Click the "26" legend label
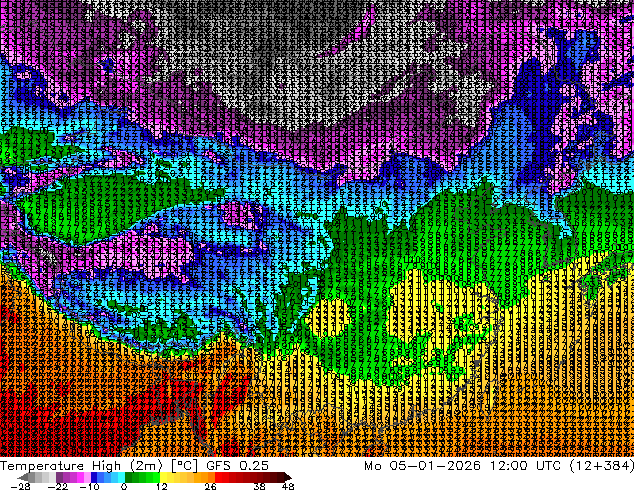The image size is (634, 490). [210, 486]
